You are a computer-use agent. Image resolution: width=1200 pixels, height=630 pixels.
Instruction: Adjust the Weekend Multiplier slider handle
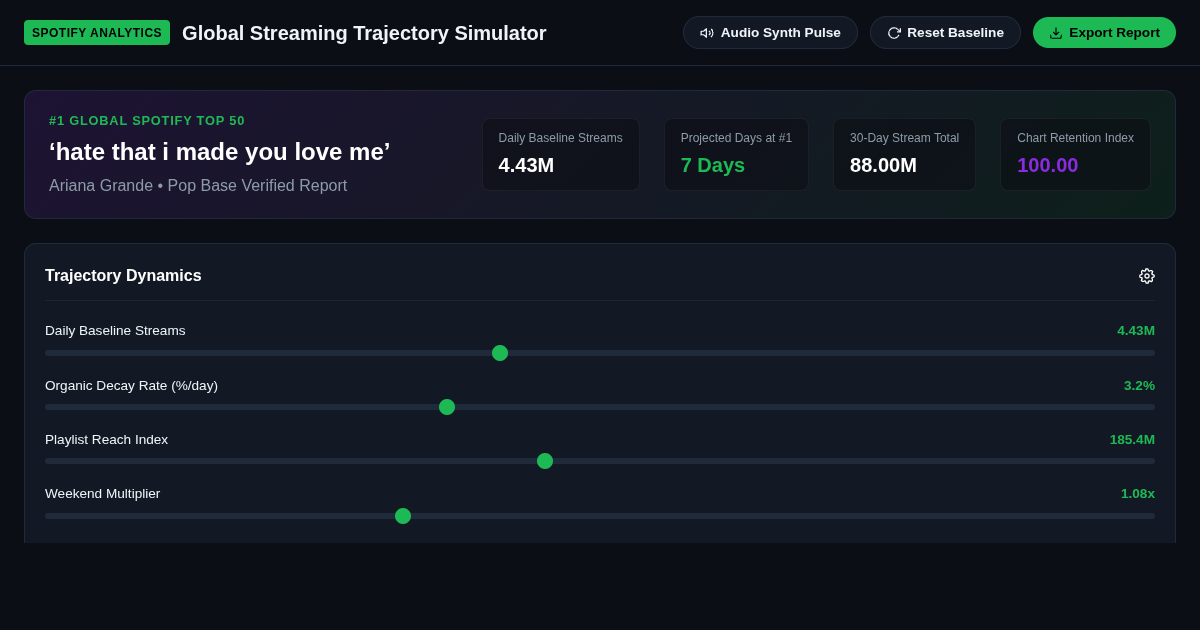(403, 516)
